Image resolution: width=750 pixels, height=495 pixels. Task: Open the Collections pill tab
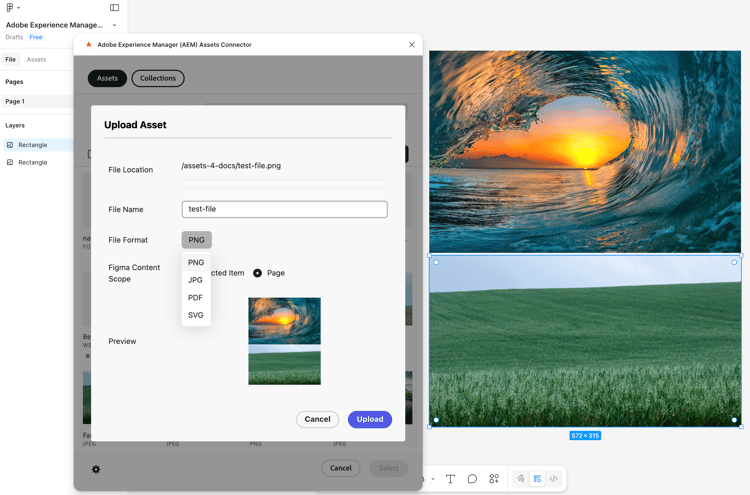coord(158,78)
